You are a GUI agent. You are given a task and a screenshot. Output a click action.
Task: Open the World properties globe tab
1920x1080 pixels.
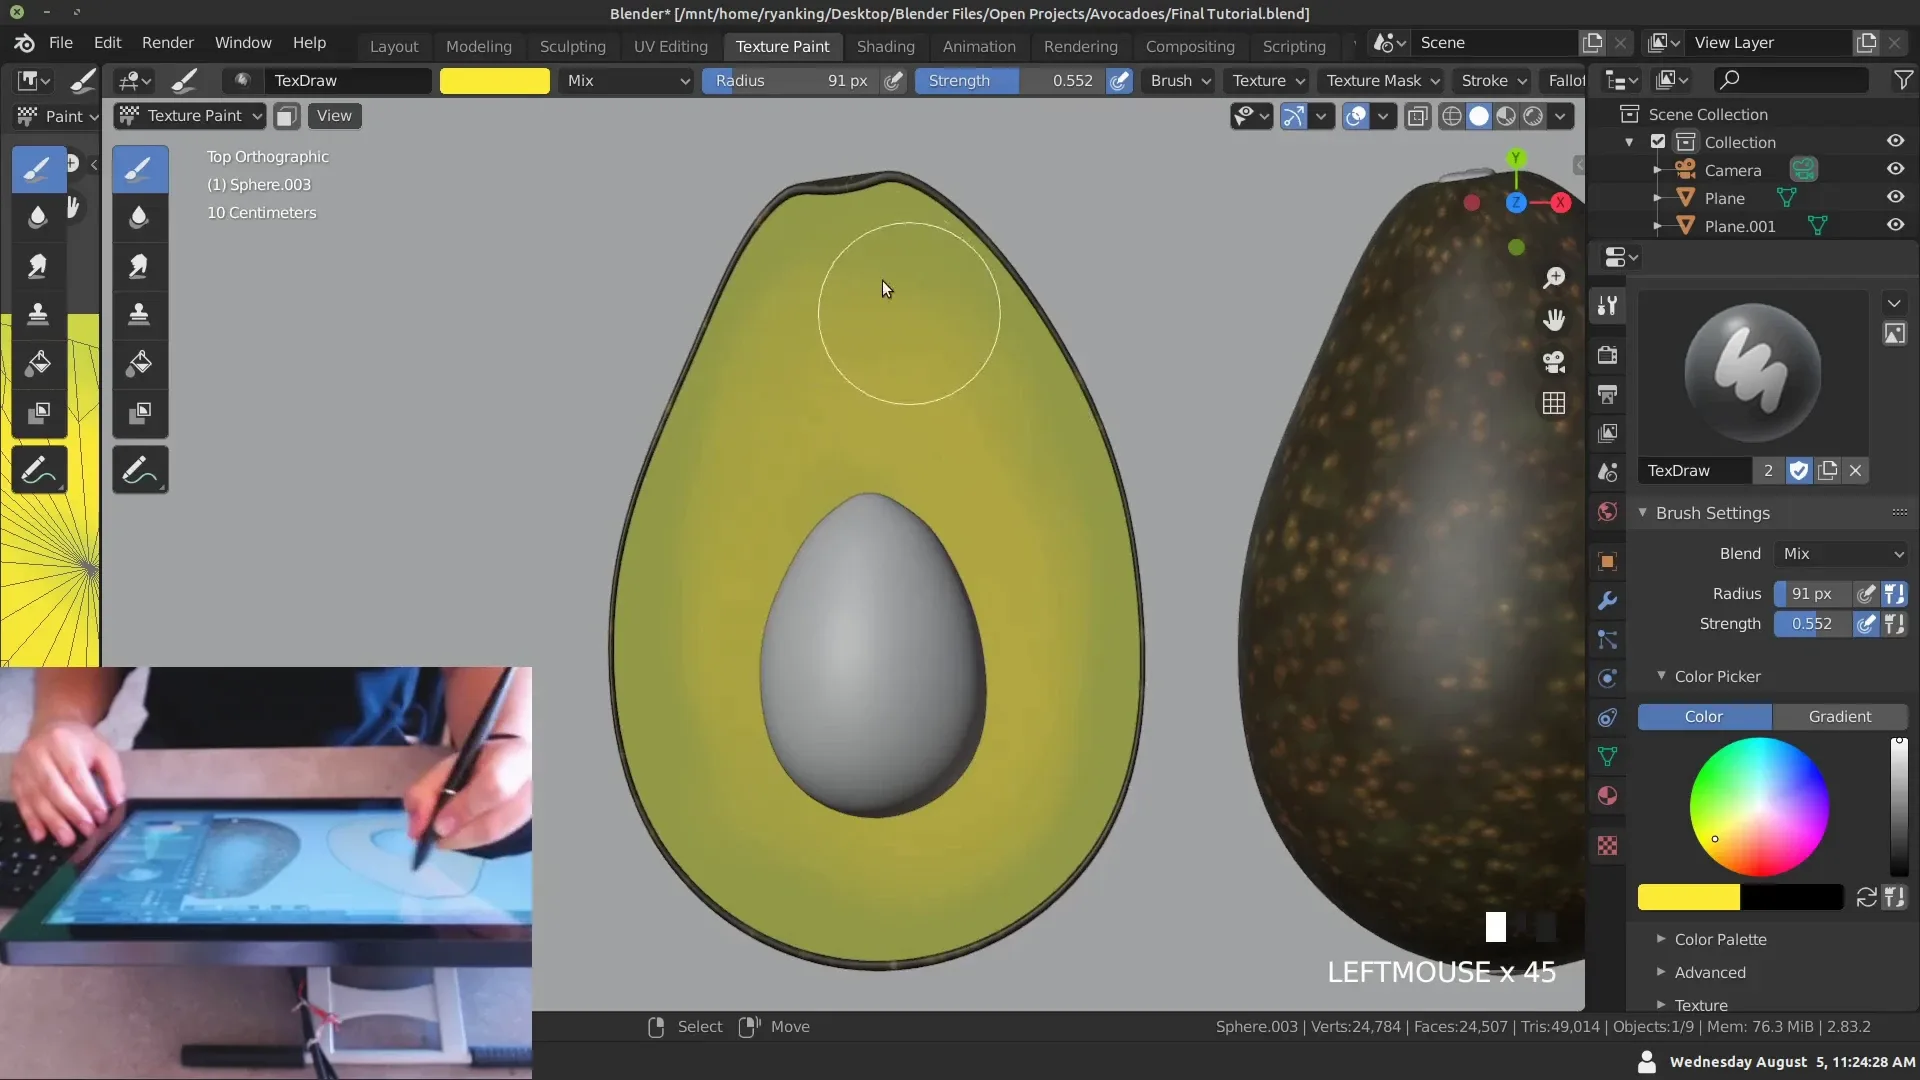(x=1607, y=512)
